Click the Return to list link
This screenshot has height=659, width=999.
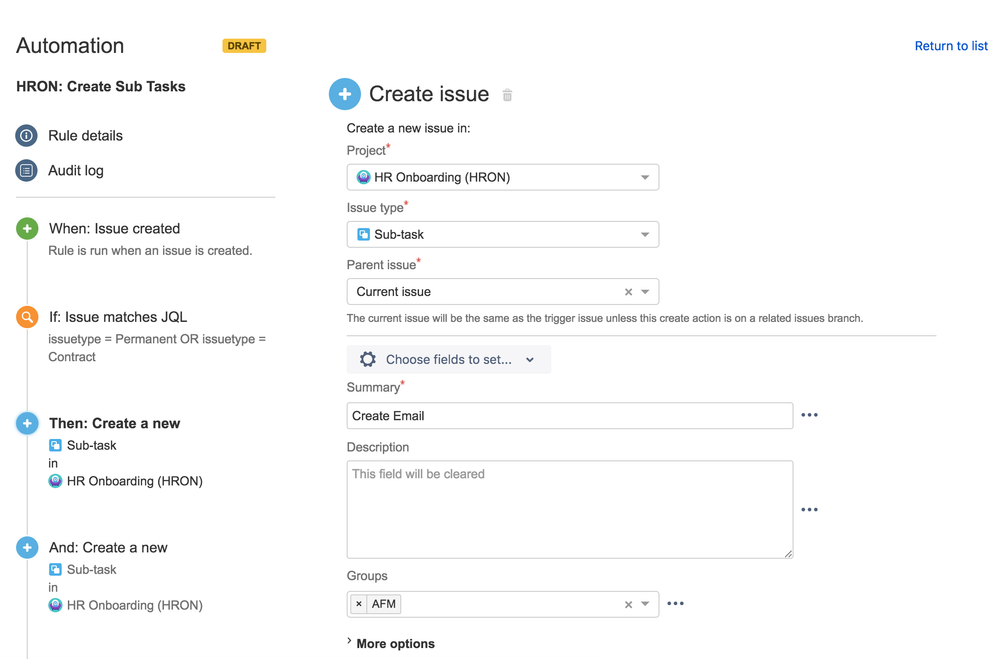click(x=951, y=46)
